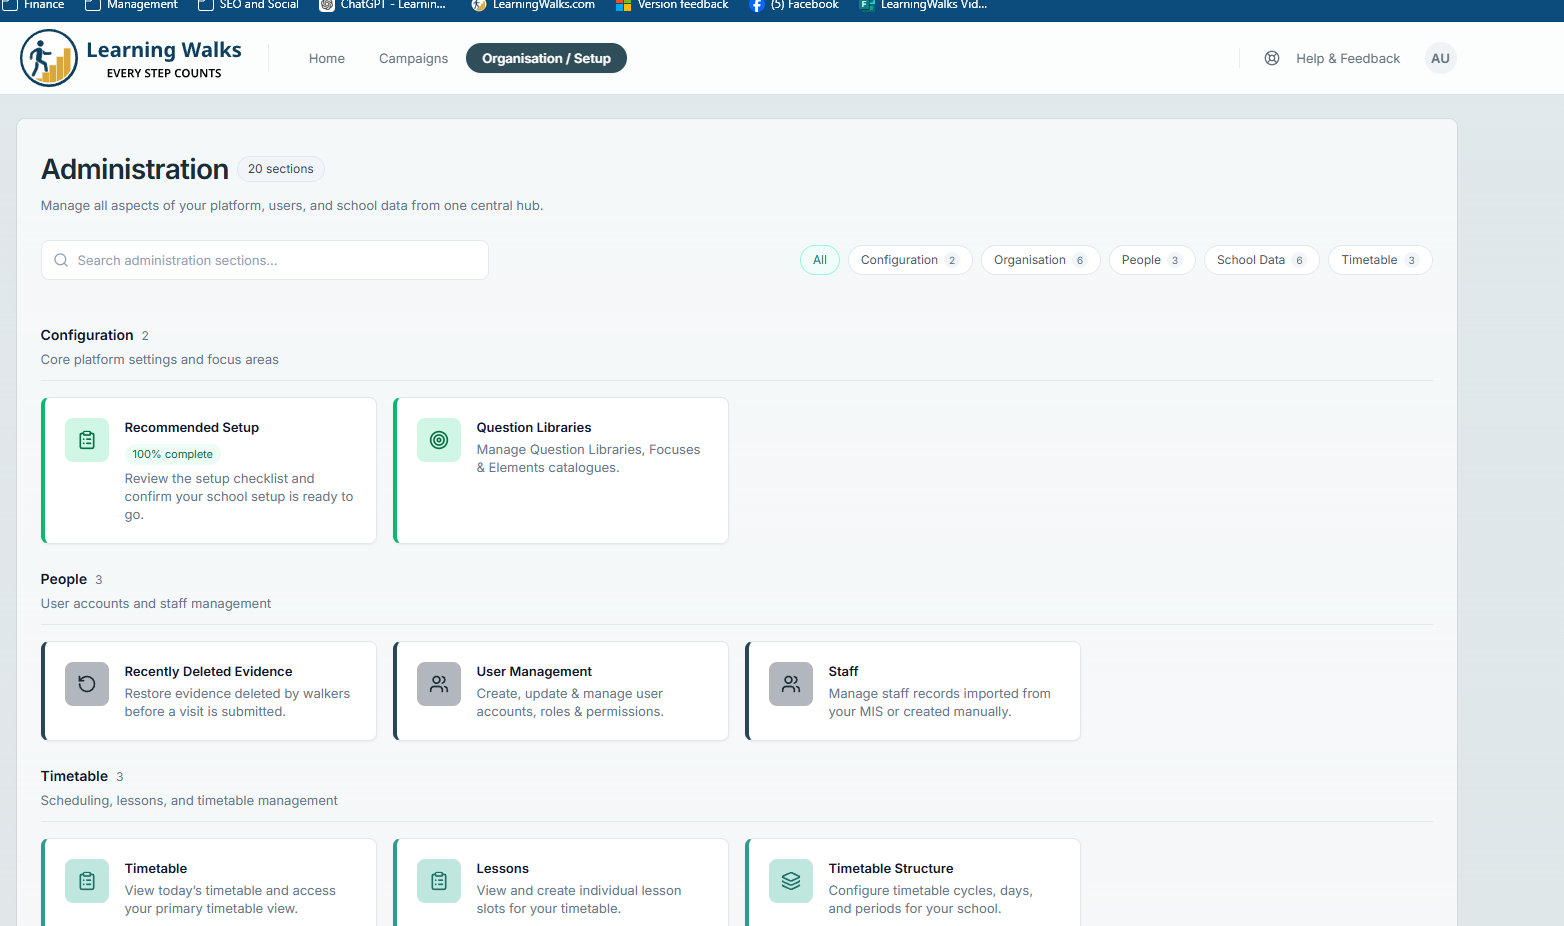Click the Administration heading
Screen dimensions: 1564x926
[x=135, y=169]
